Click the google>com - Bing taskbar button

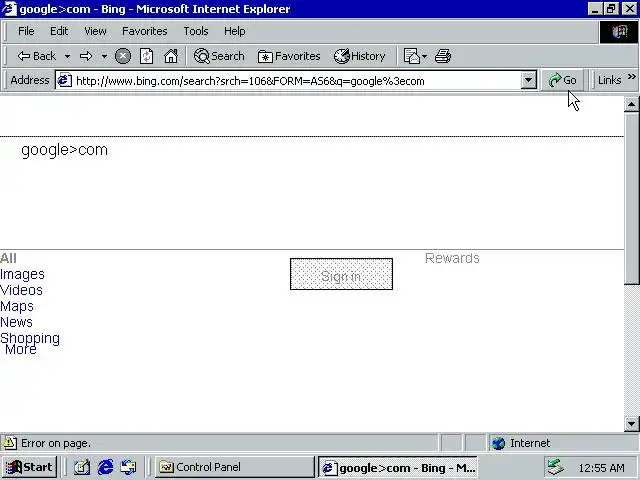(398, 467)
